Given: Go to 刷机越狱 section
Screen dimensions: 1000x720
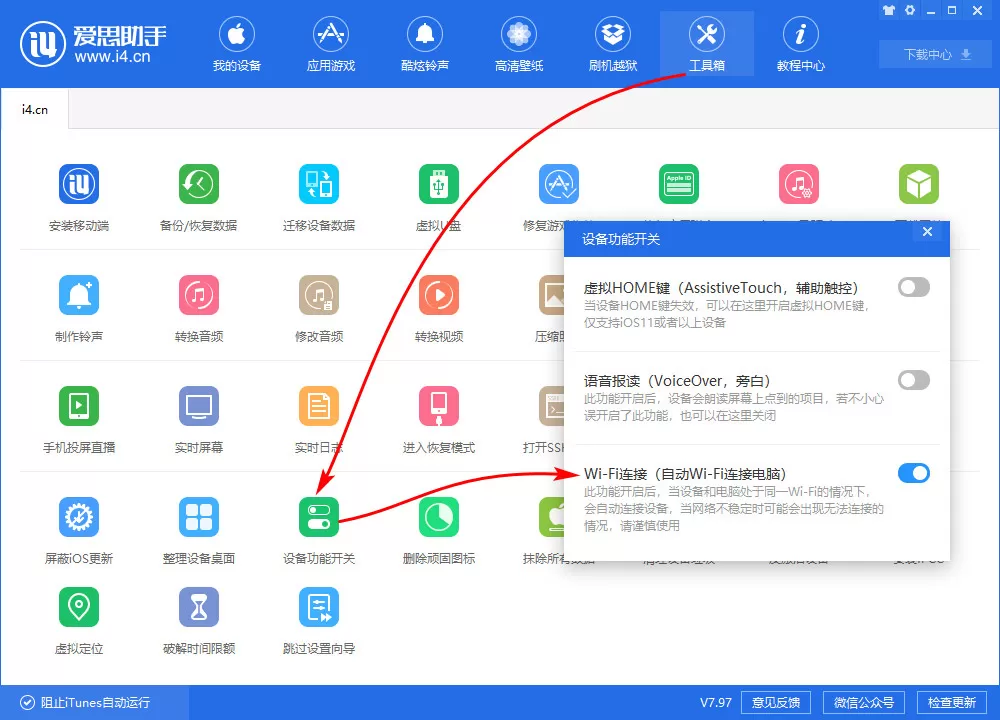Looking at the screenshot, I should click(613, 44).
